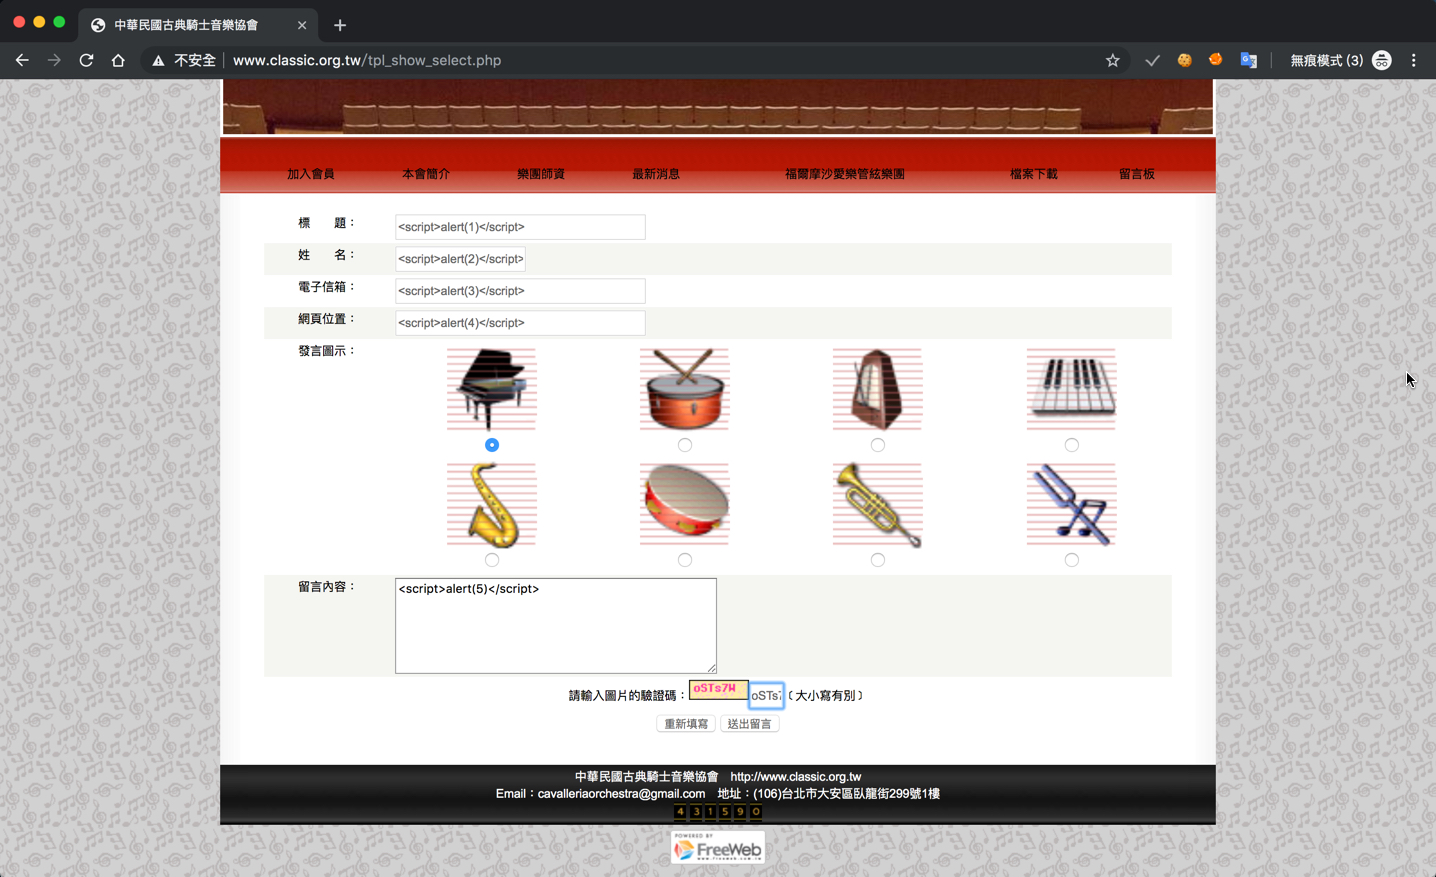Focus the 姓名 name input field
Screen dimensions: 1436x877
[x=460, y=259]
